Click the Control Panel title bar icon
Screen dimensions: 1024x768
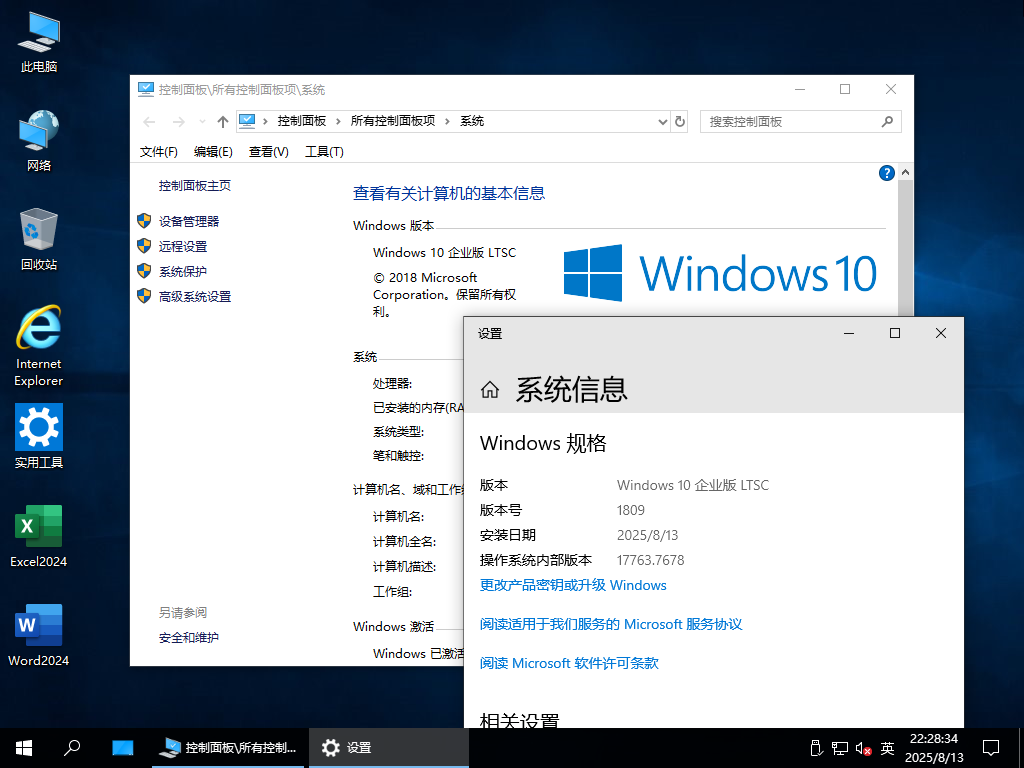pyautogui.click(x=146, y=89)
